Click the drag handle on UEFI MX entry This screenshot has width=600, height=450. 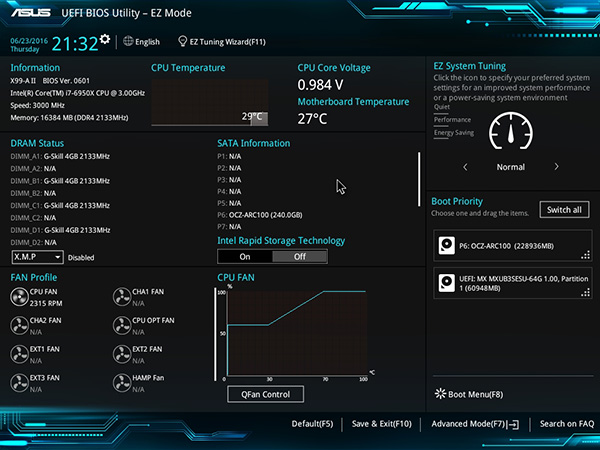(x=585, y=293)
